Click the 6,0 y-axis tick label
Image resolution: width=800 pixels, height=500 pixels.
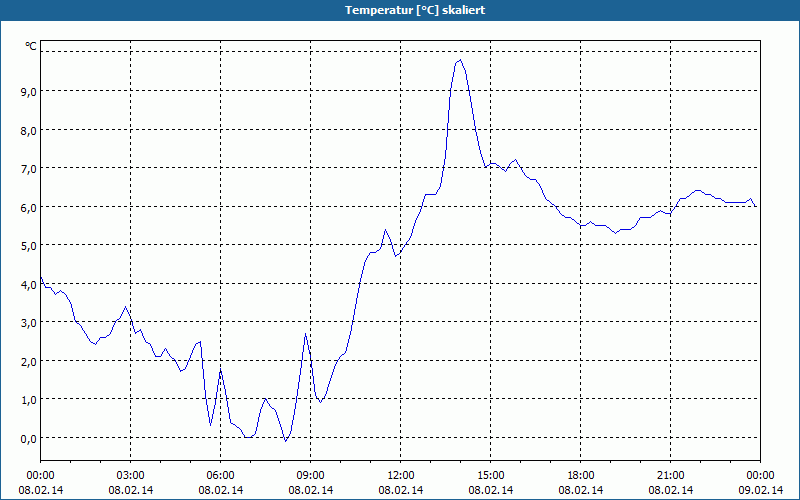pyautogui.click(x=30, y=208)
